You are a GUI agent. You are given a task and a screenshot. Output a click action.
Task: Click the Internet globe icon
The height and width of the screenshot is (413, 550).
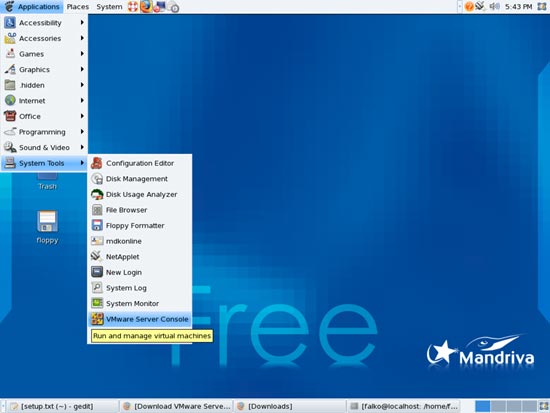pos(10,100)
